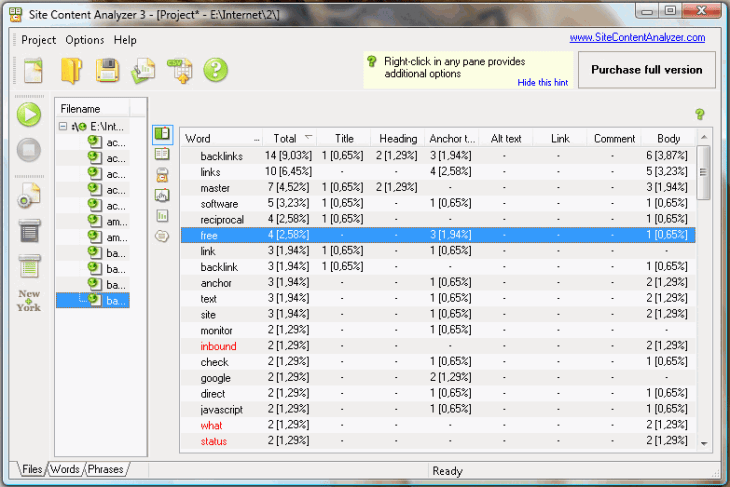Select the red 'status' word row
This screenshot has width=730, height=487.
click(438, 441)
